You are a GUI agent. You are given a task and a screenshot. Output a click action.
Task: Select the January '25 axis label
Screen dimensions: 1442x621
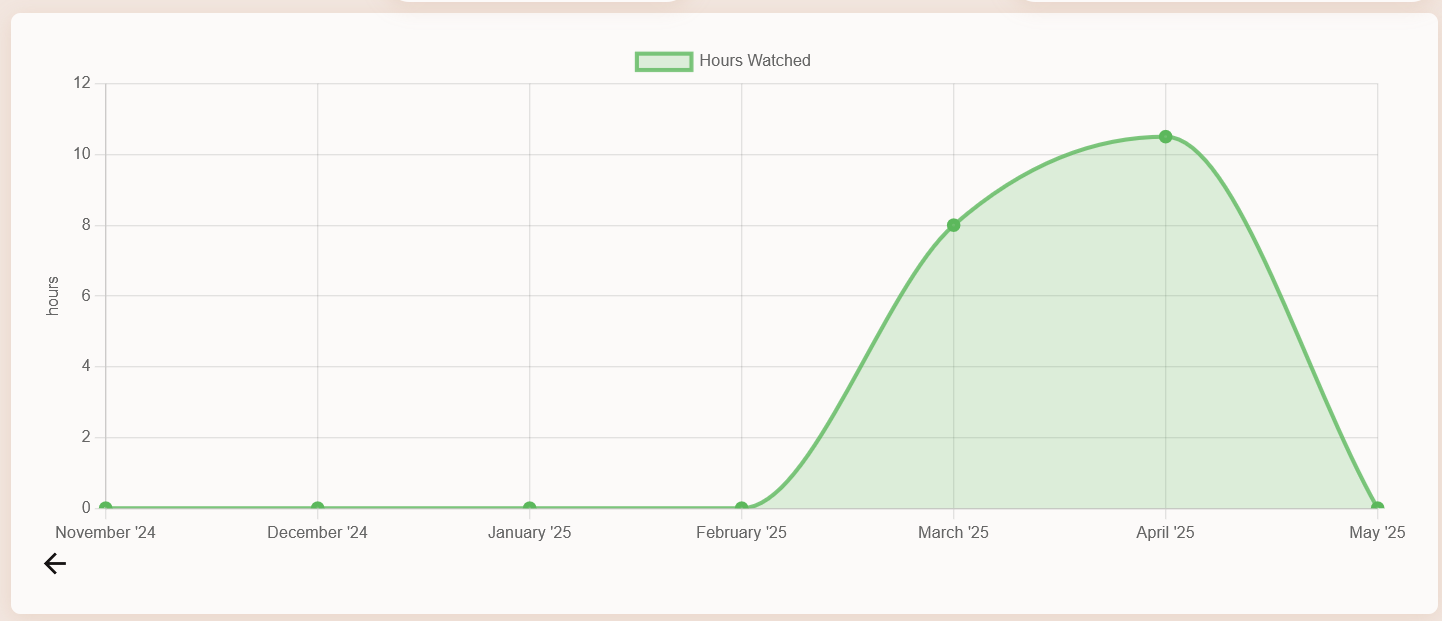pyautogui.click(x=530, y=533)
